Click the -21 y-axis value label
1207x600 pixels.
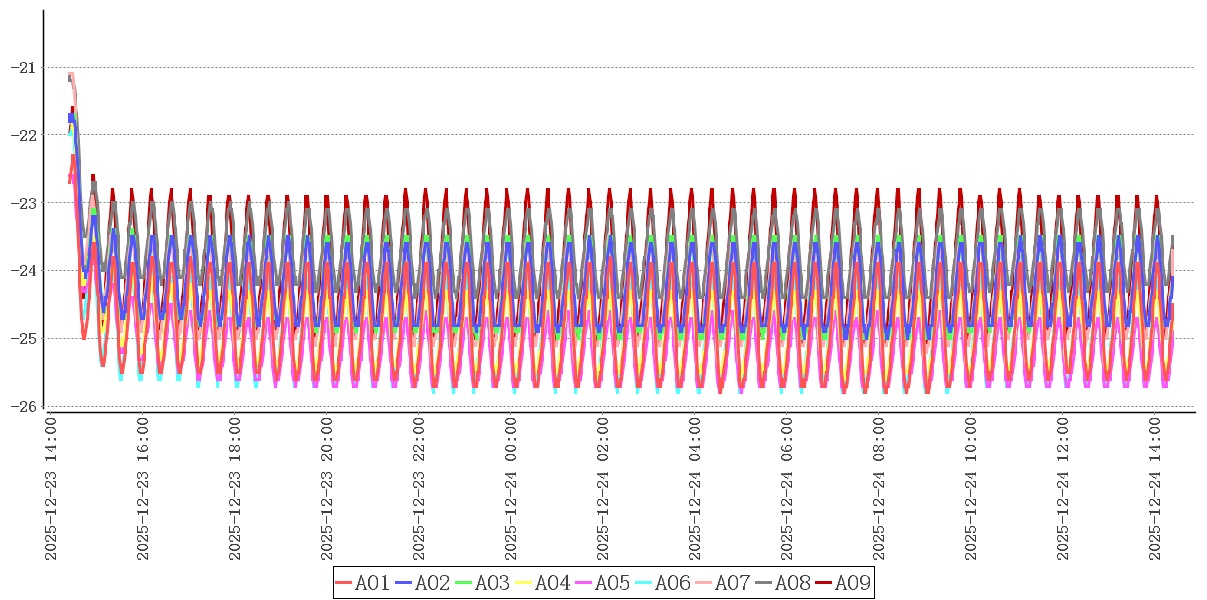pos(22,68)
